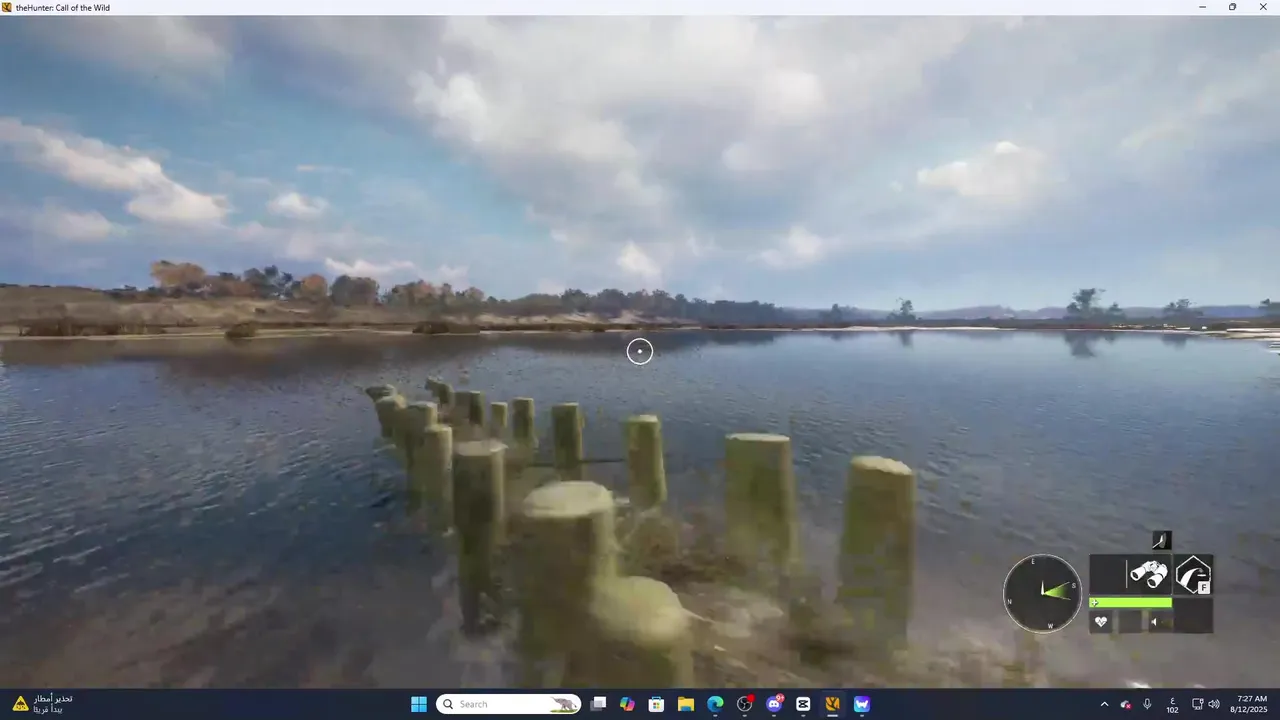The width and height of the screenshot is (1280, 720).
Task: Click the HUD compass dial
Action: click(x=1043, y=593)
